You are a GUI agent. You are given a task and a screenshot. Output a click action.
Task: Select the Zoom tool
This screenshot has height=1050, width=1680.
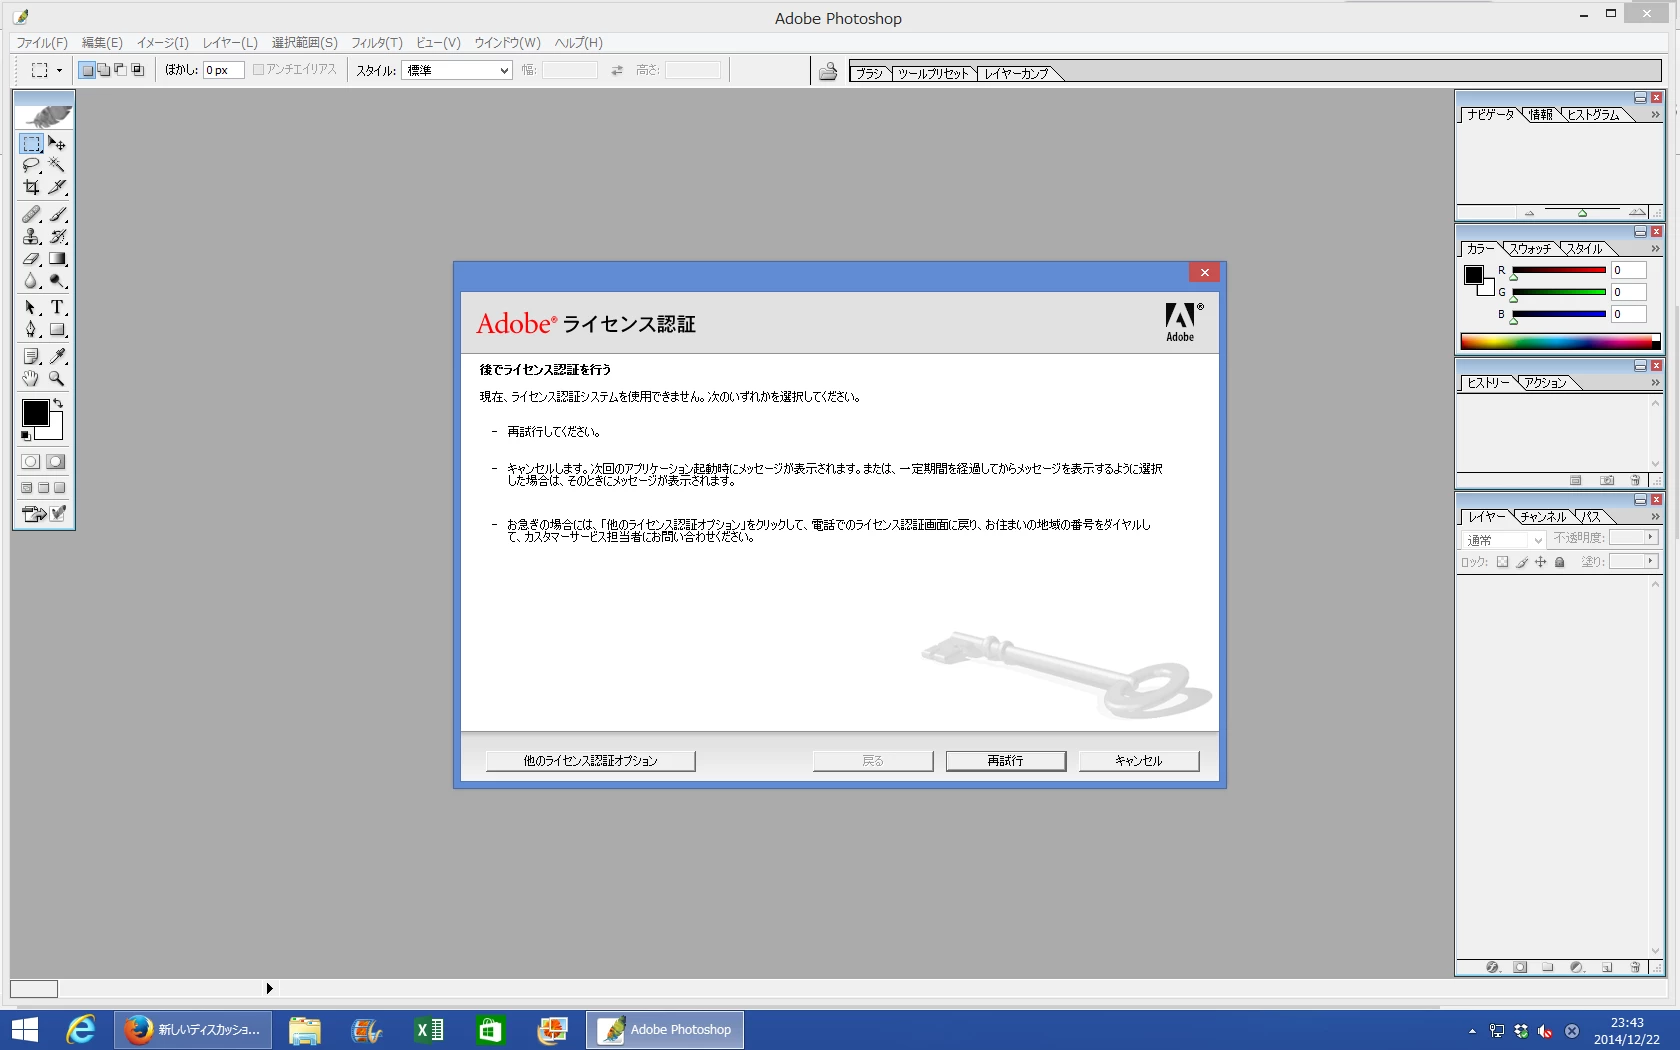pos(57,379)
